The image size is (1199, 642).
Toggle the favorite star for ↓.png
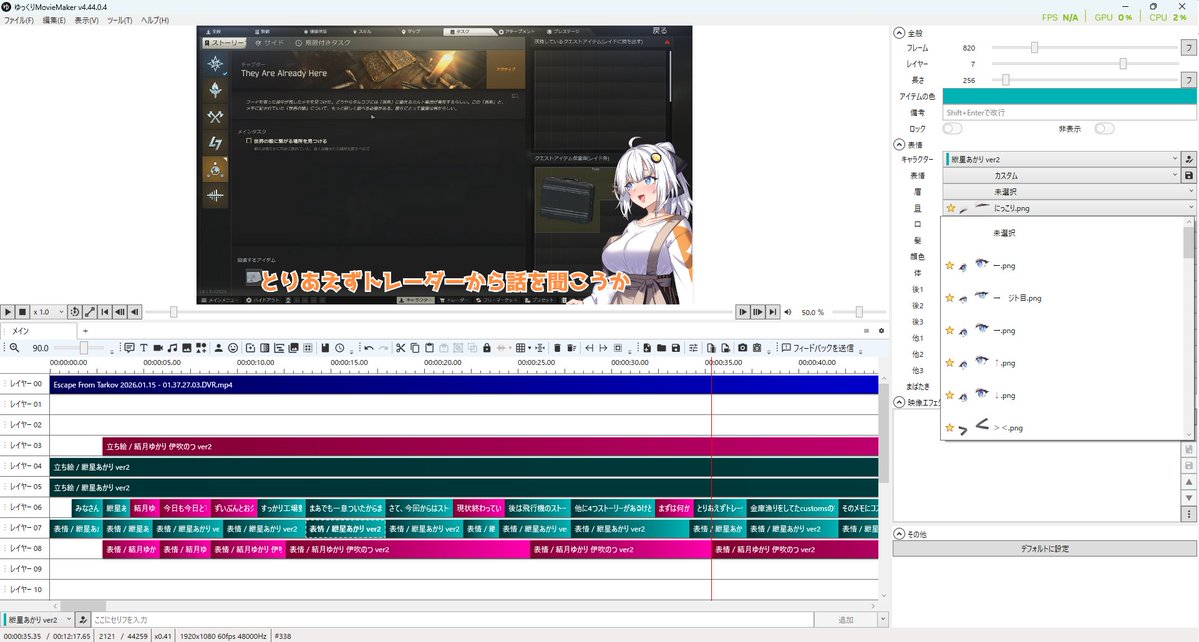(950, 395)
